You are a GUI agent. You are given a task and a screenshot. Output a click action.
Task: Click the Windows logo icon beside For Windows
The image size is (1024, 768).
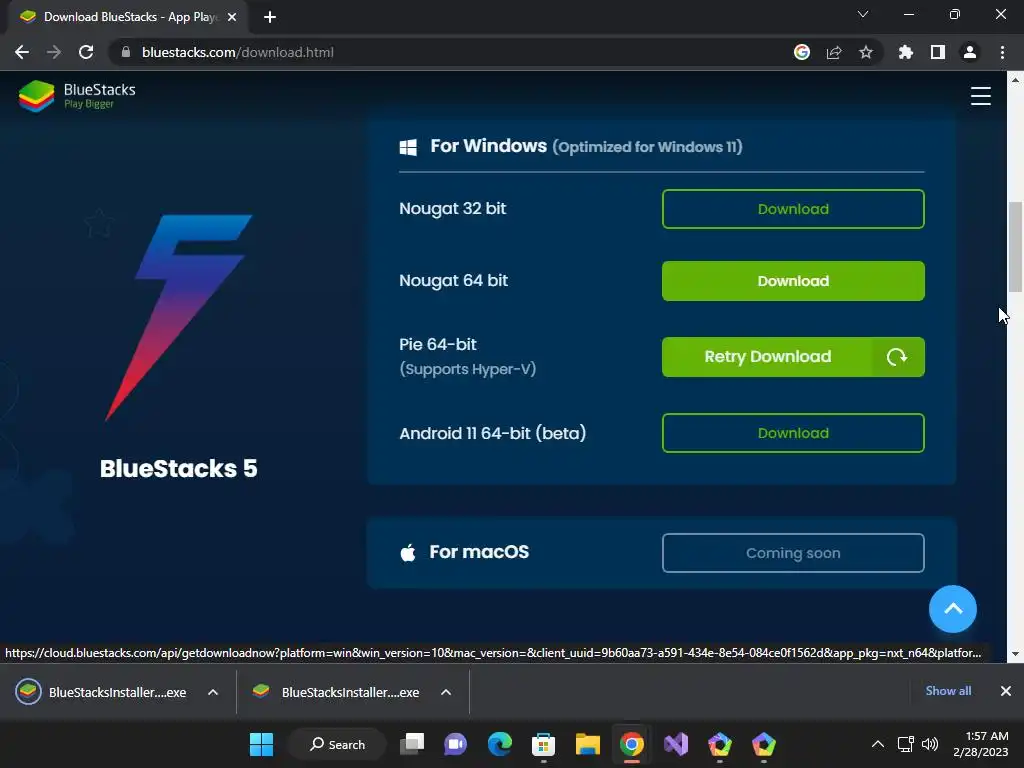[408, 147]
